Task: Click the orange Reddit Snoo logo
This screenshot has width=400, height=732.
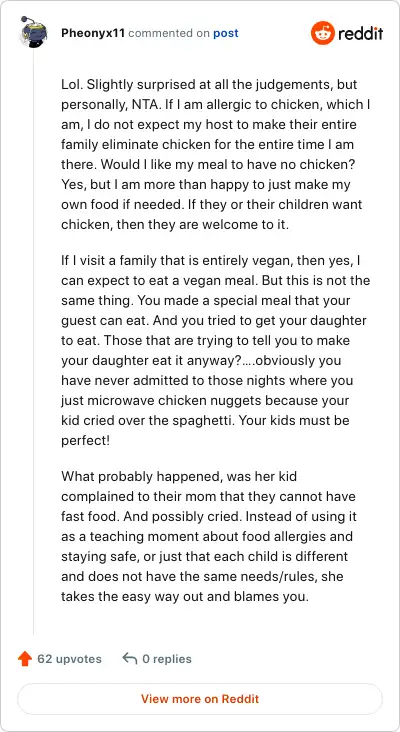Action: [323, 33]
